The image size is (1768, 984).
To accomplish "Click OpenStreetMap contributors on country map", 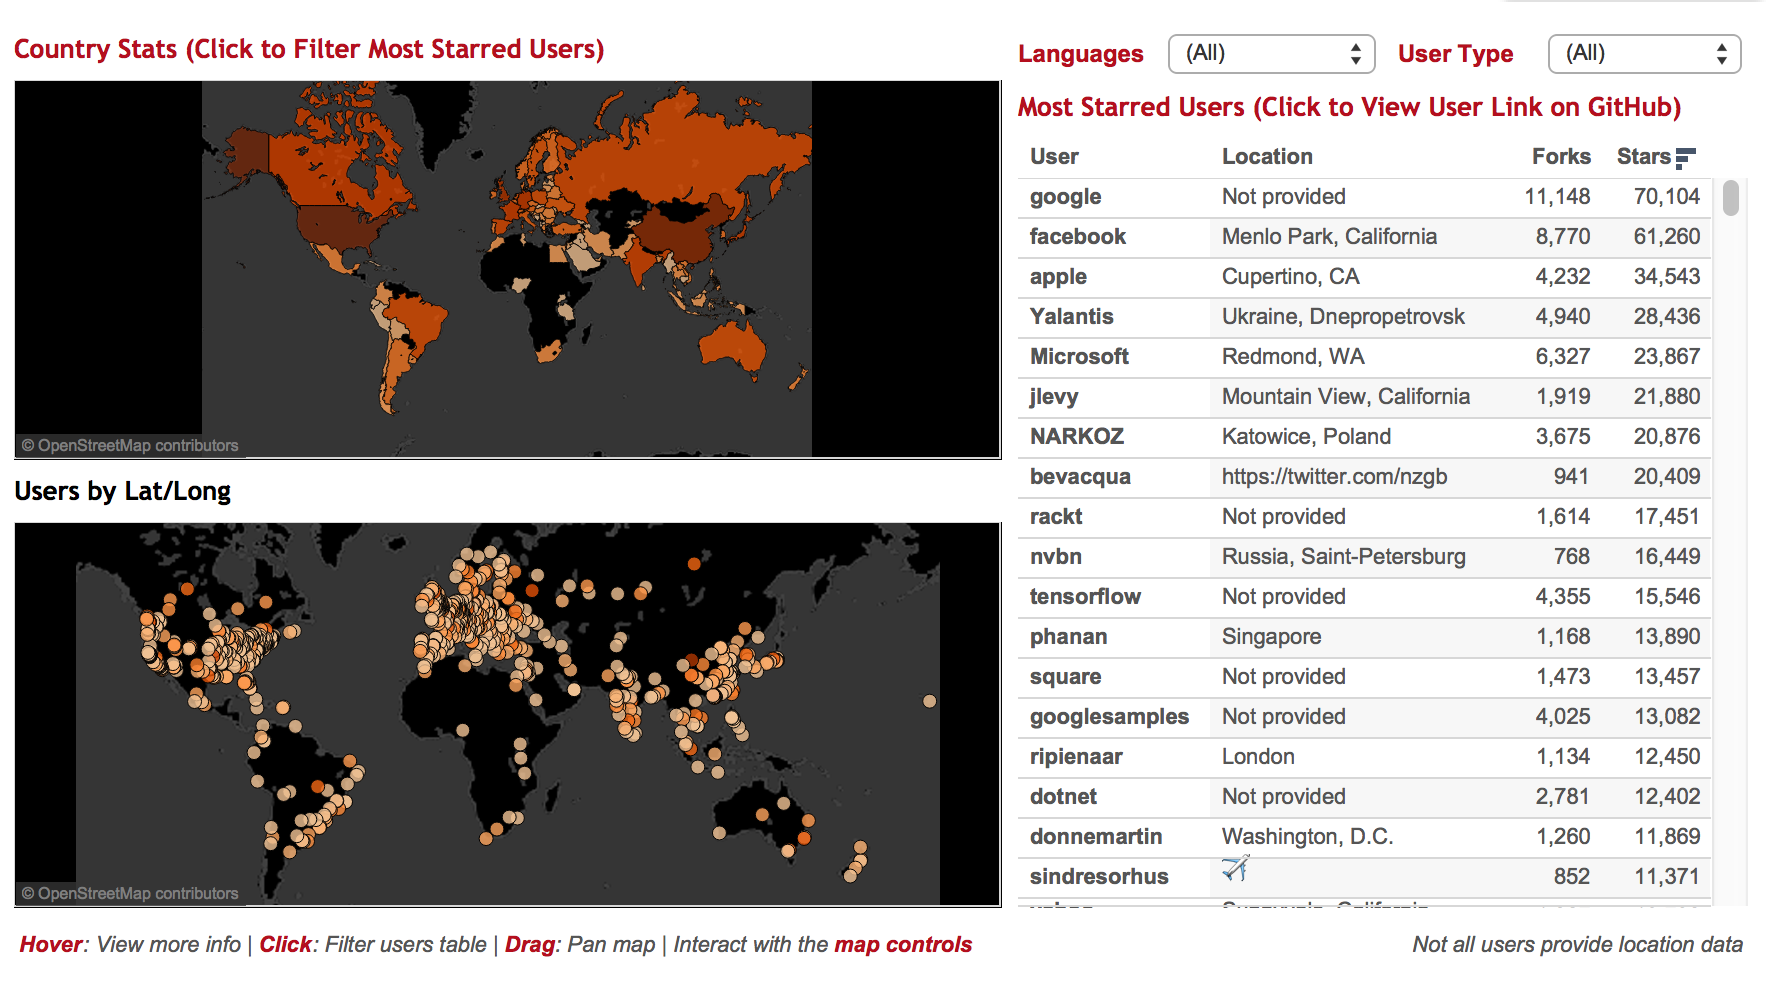I will click(x=130, y=446).
